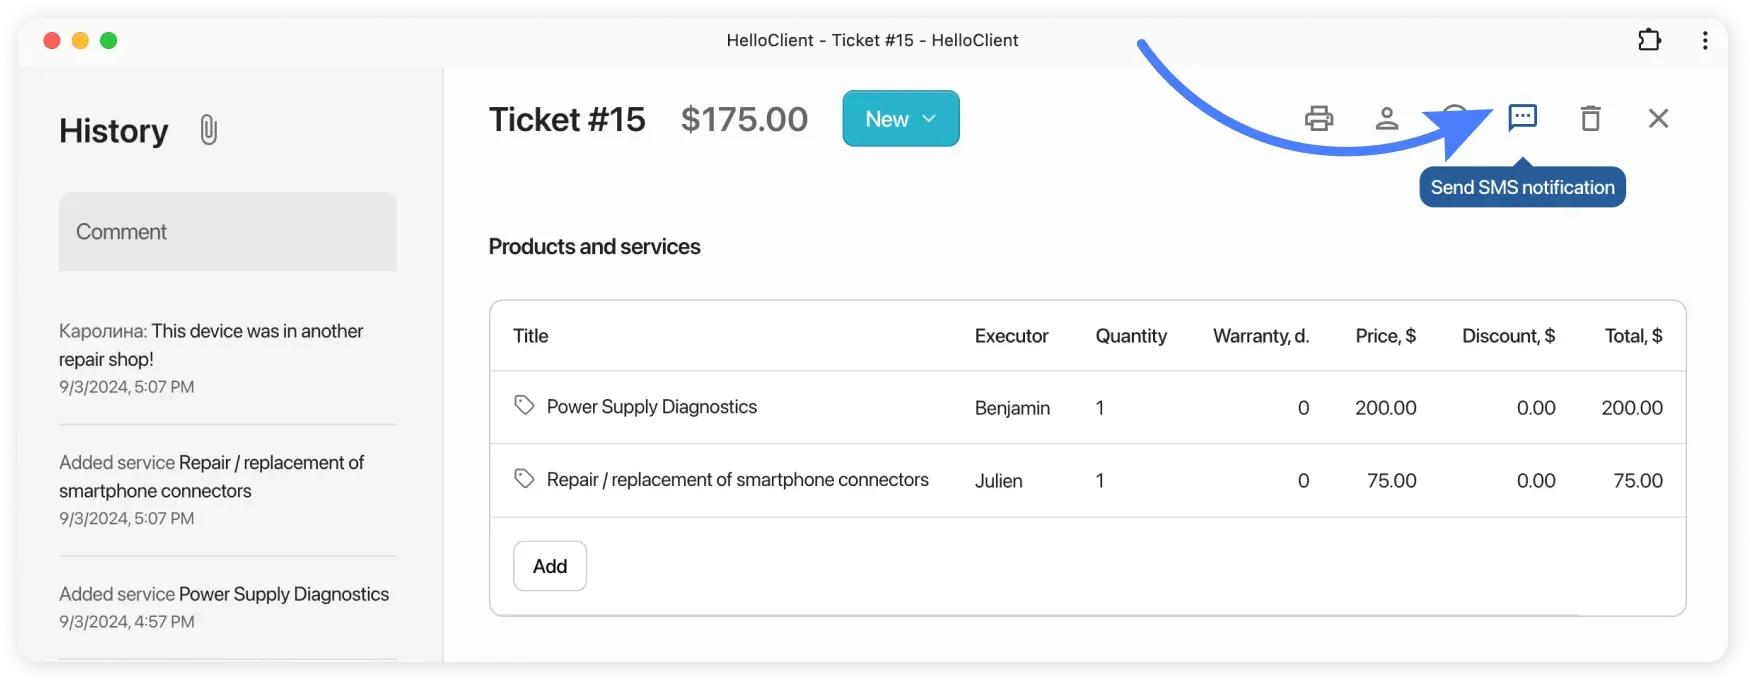Click the history entry about another repair shop
The width and height of the screenshot is (1750, 684).
tap(211, 345)
